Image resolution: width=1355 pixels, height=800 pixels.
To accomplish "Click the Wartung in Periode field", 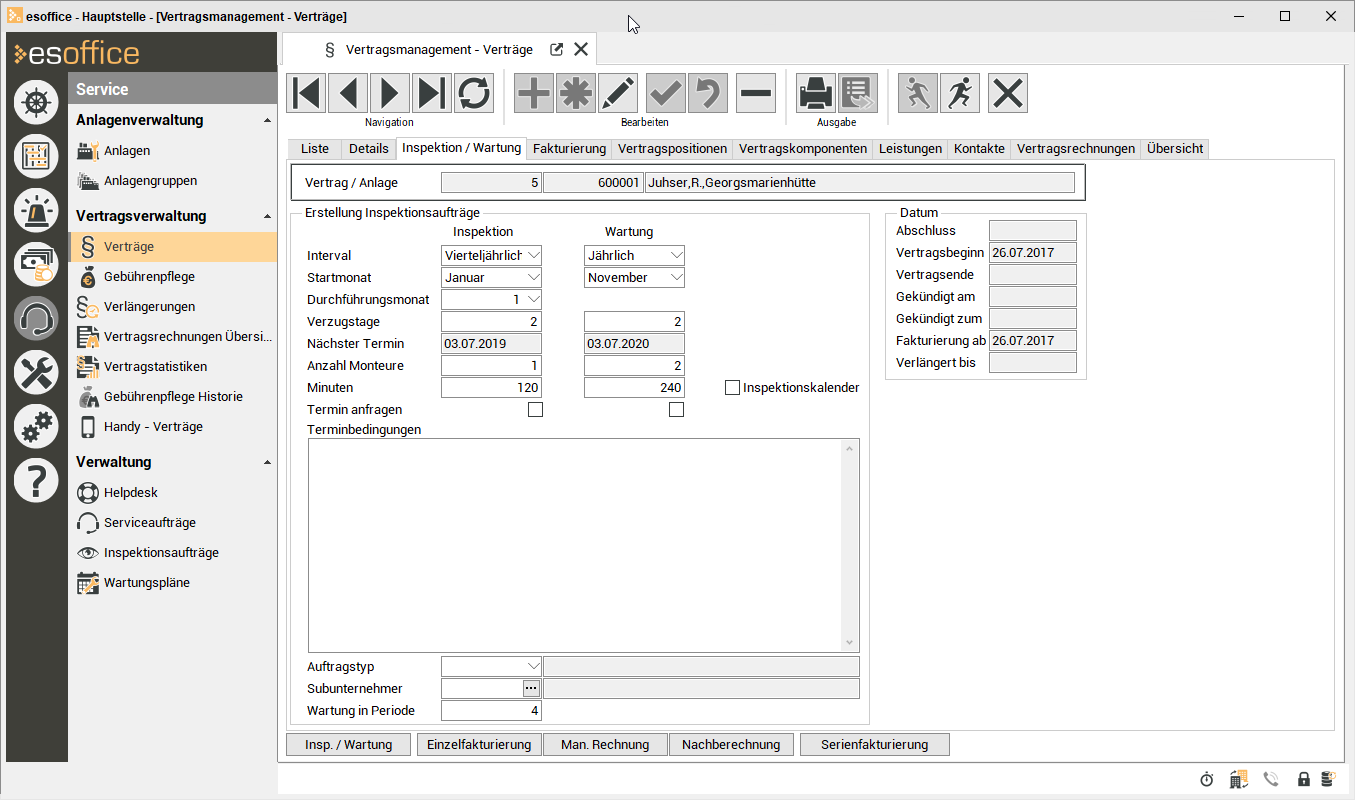I will (491, 711).
